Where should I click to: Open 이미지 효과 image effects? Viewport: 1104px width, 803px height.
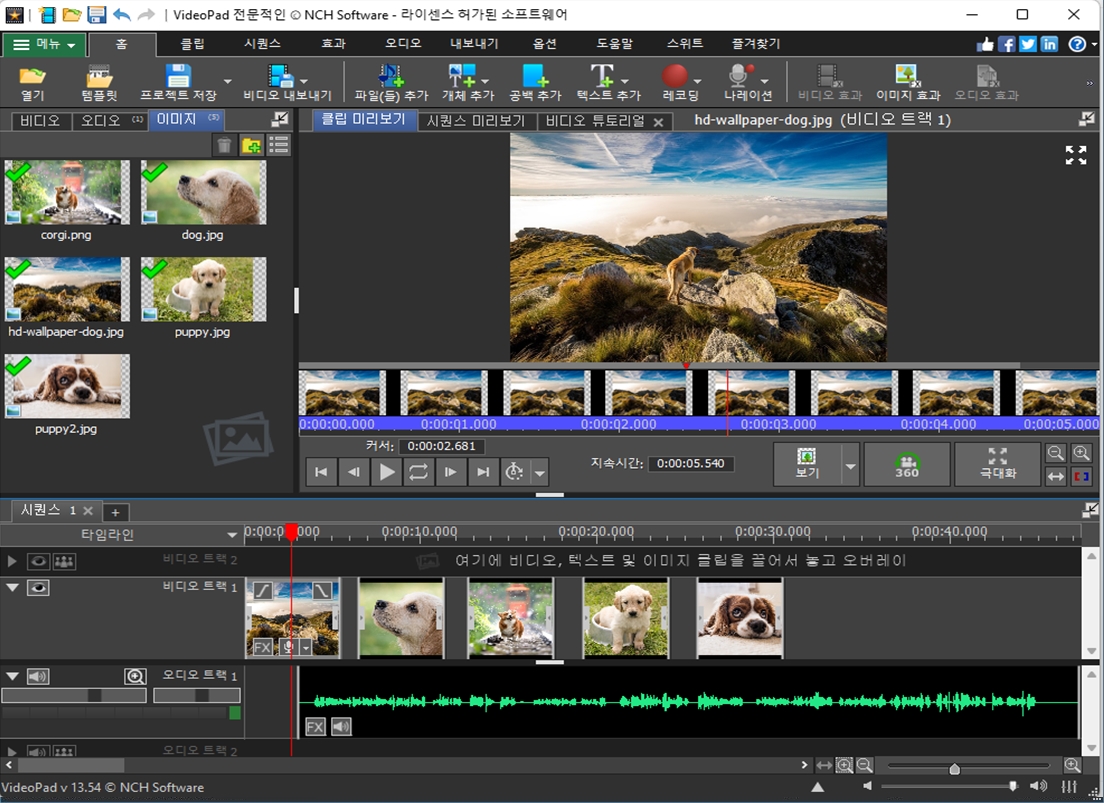[x=908, y=83]
